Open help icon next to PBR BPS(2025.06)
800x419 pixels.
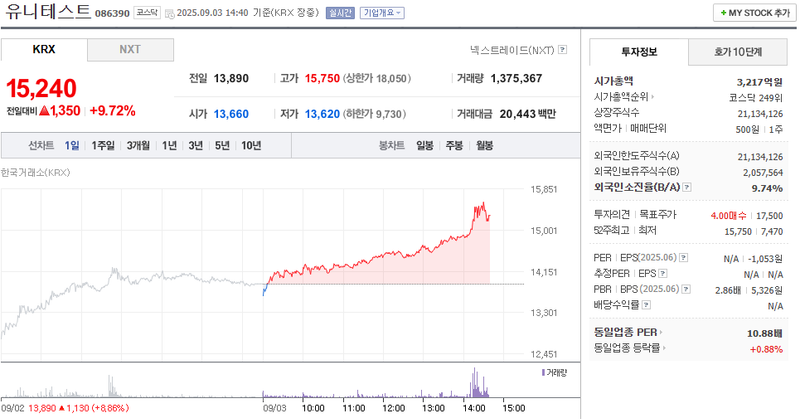pos(686,289)
